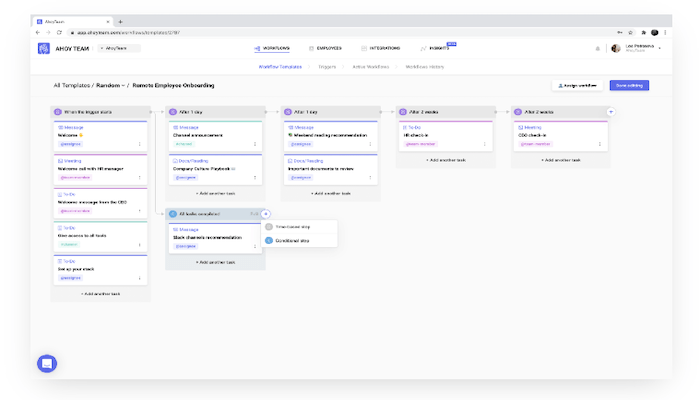700x400 pixels.
Task: Click the plus icon after last step column
Action: pyautogui.click(x=610, y=112)
